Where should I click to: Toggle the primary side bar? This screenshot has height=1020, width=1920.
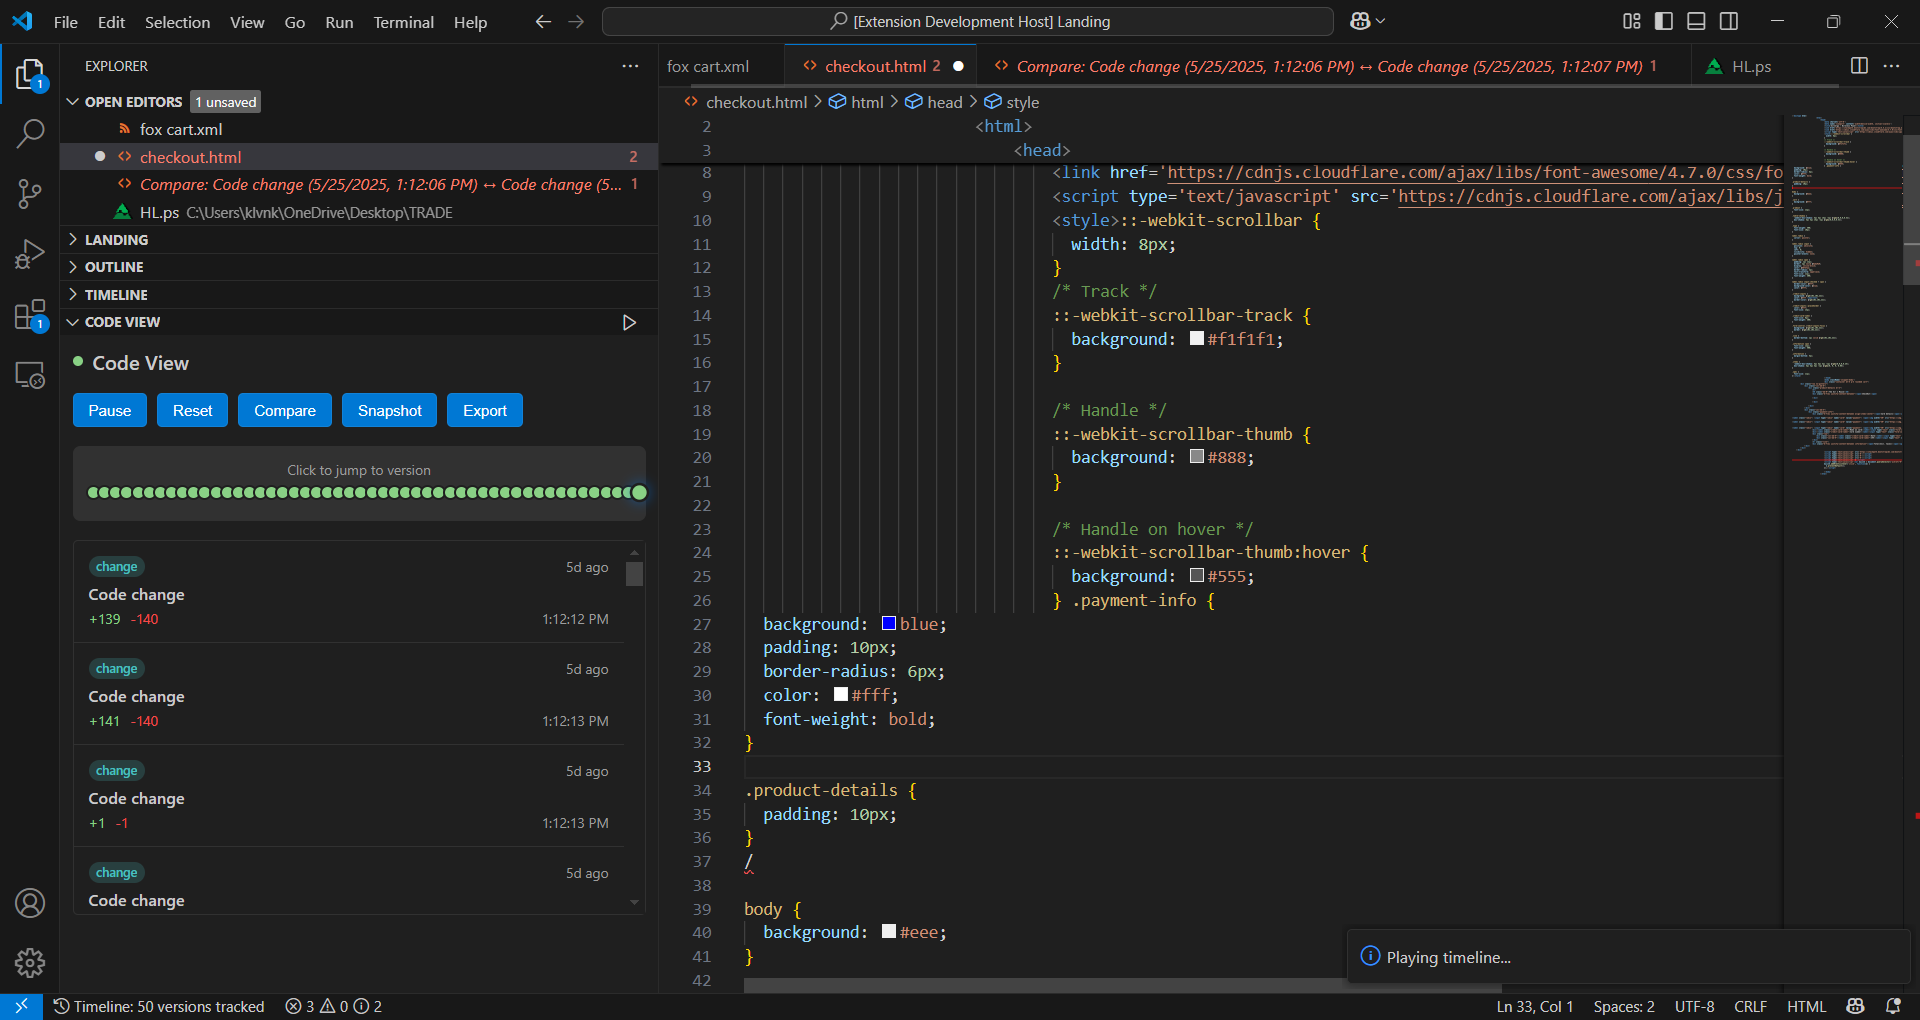point(1664,21)
